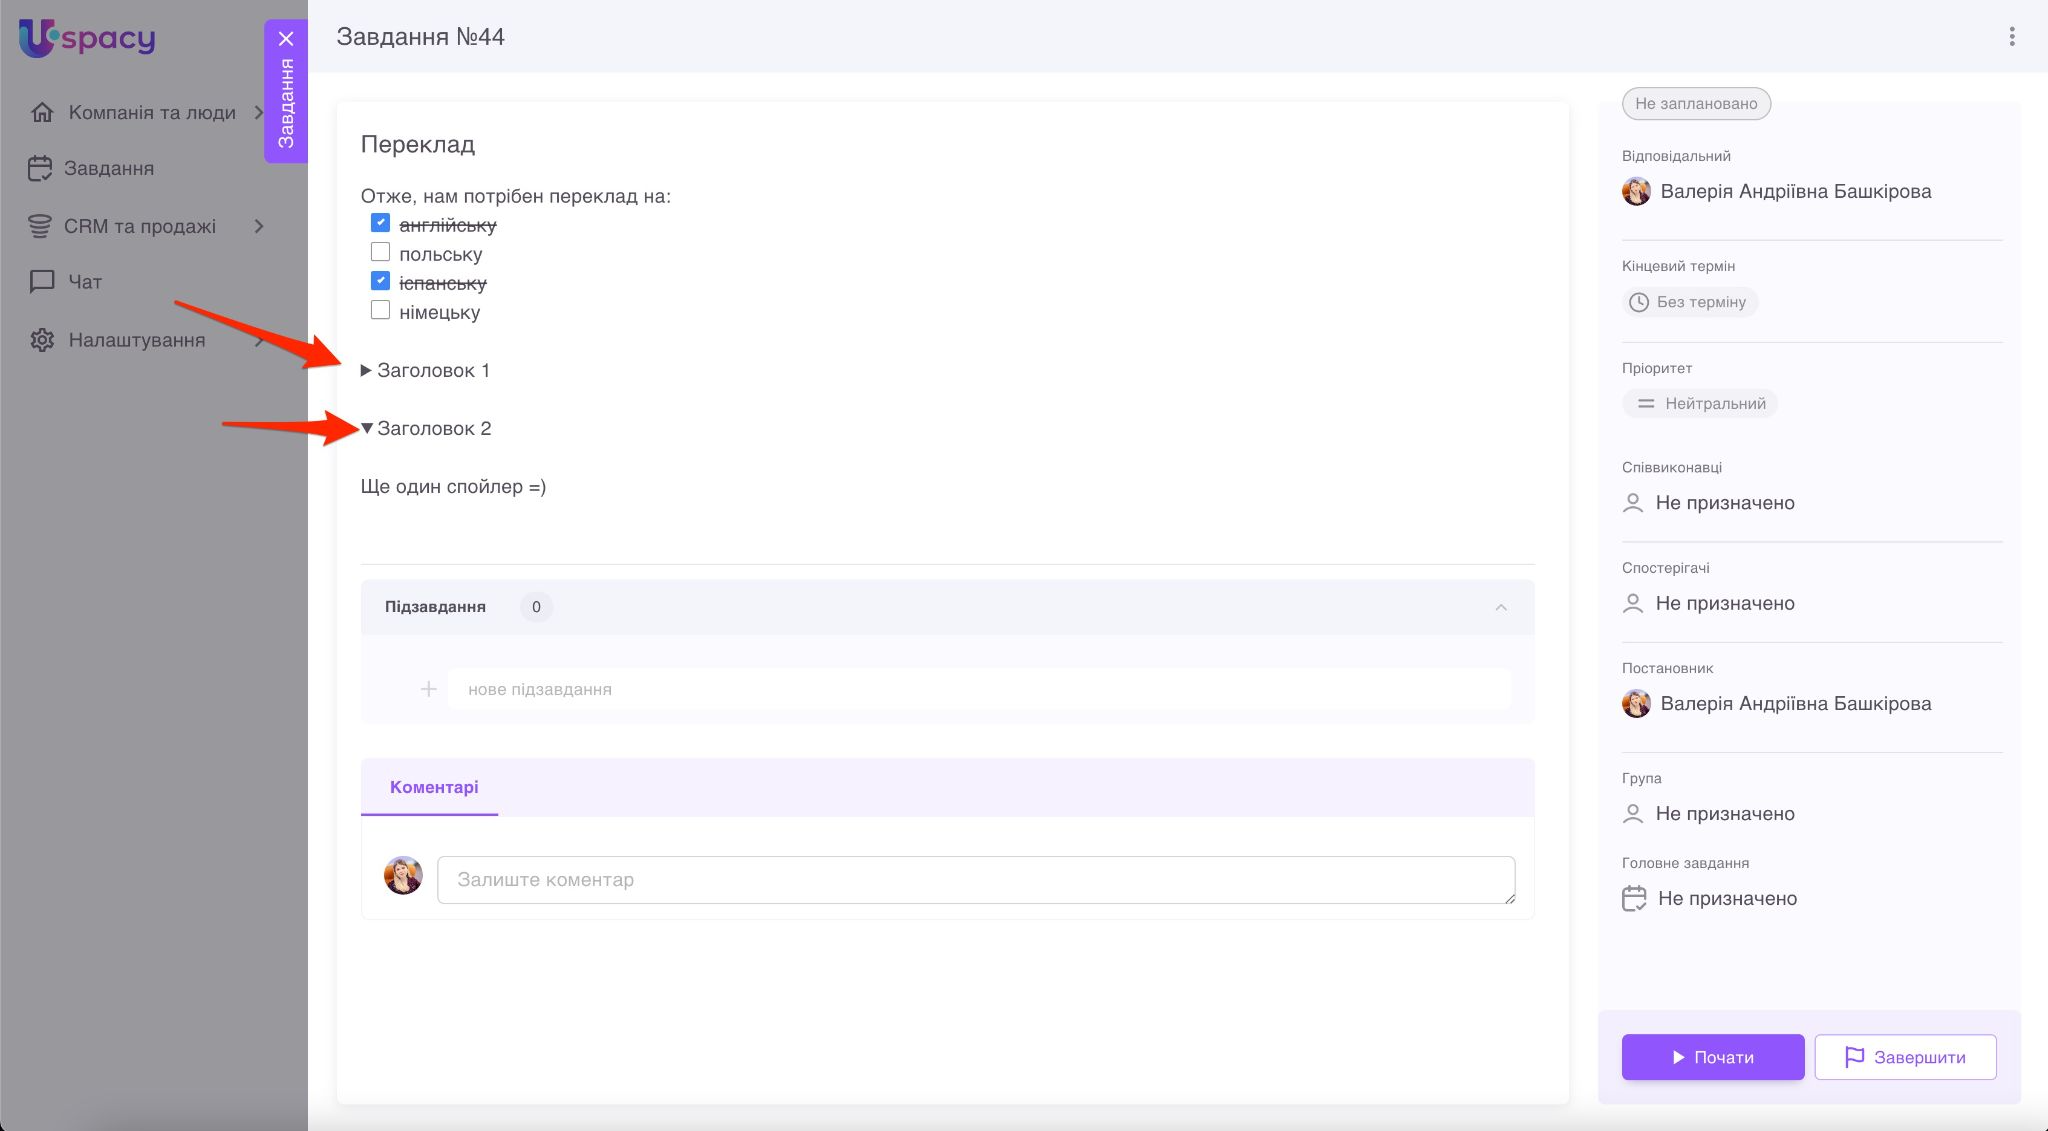2048x1131 pixels.
Task: Click the Співвиконавці person icon
Action: (1632, 503)
